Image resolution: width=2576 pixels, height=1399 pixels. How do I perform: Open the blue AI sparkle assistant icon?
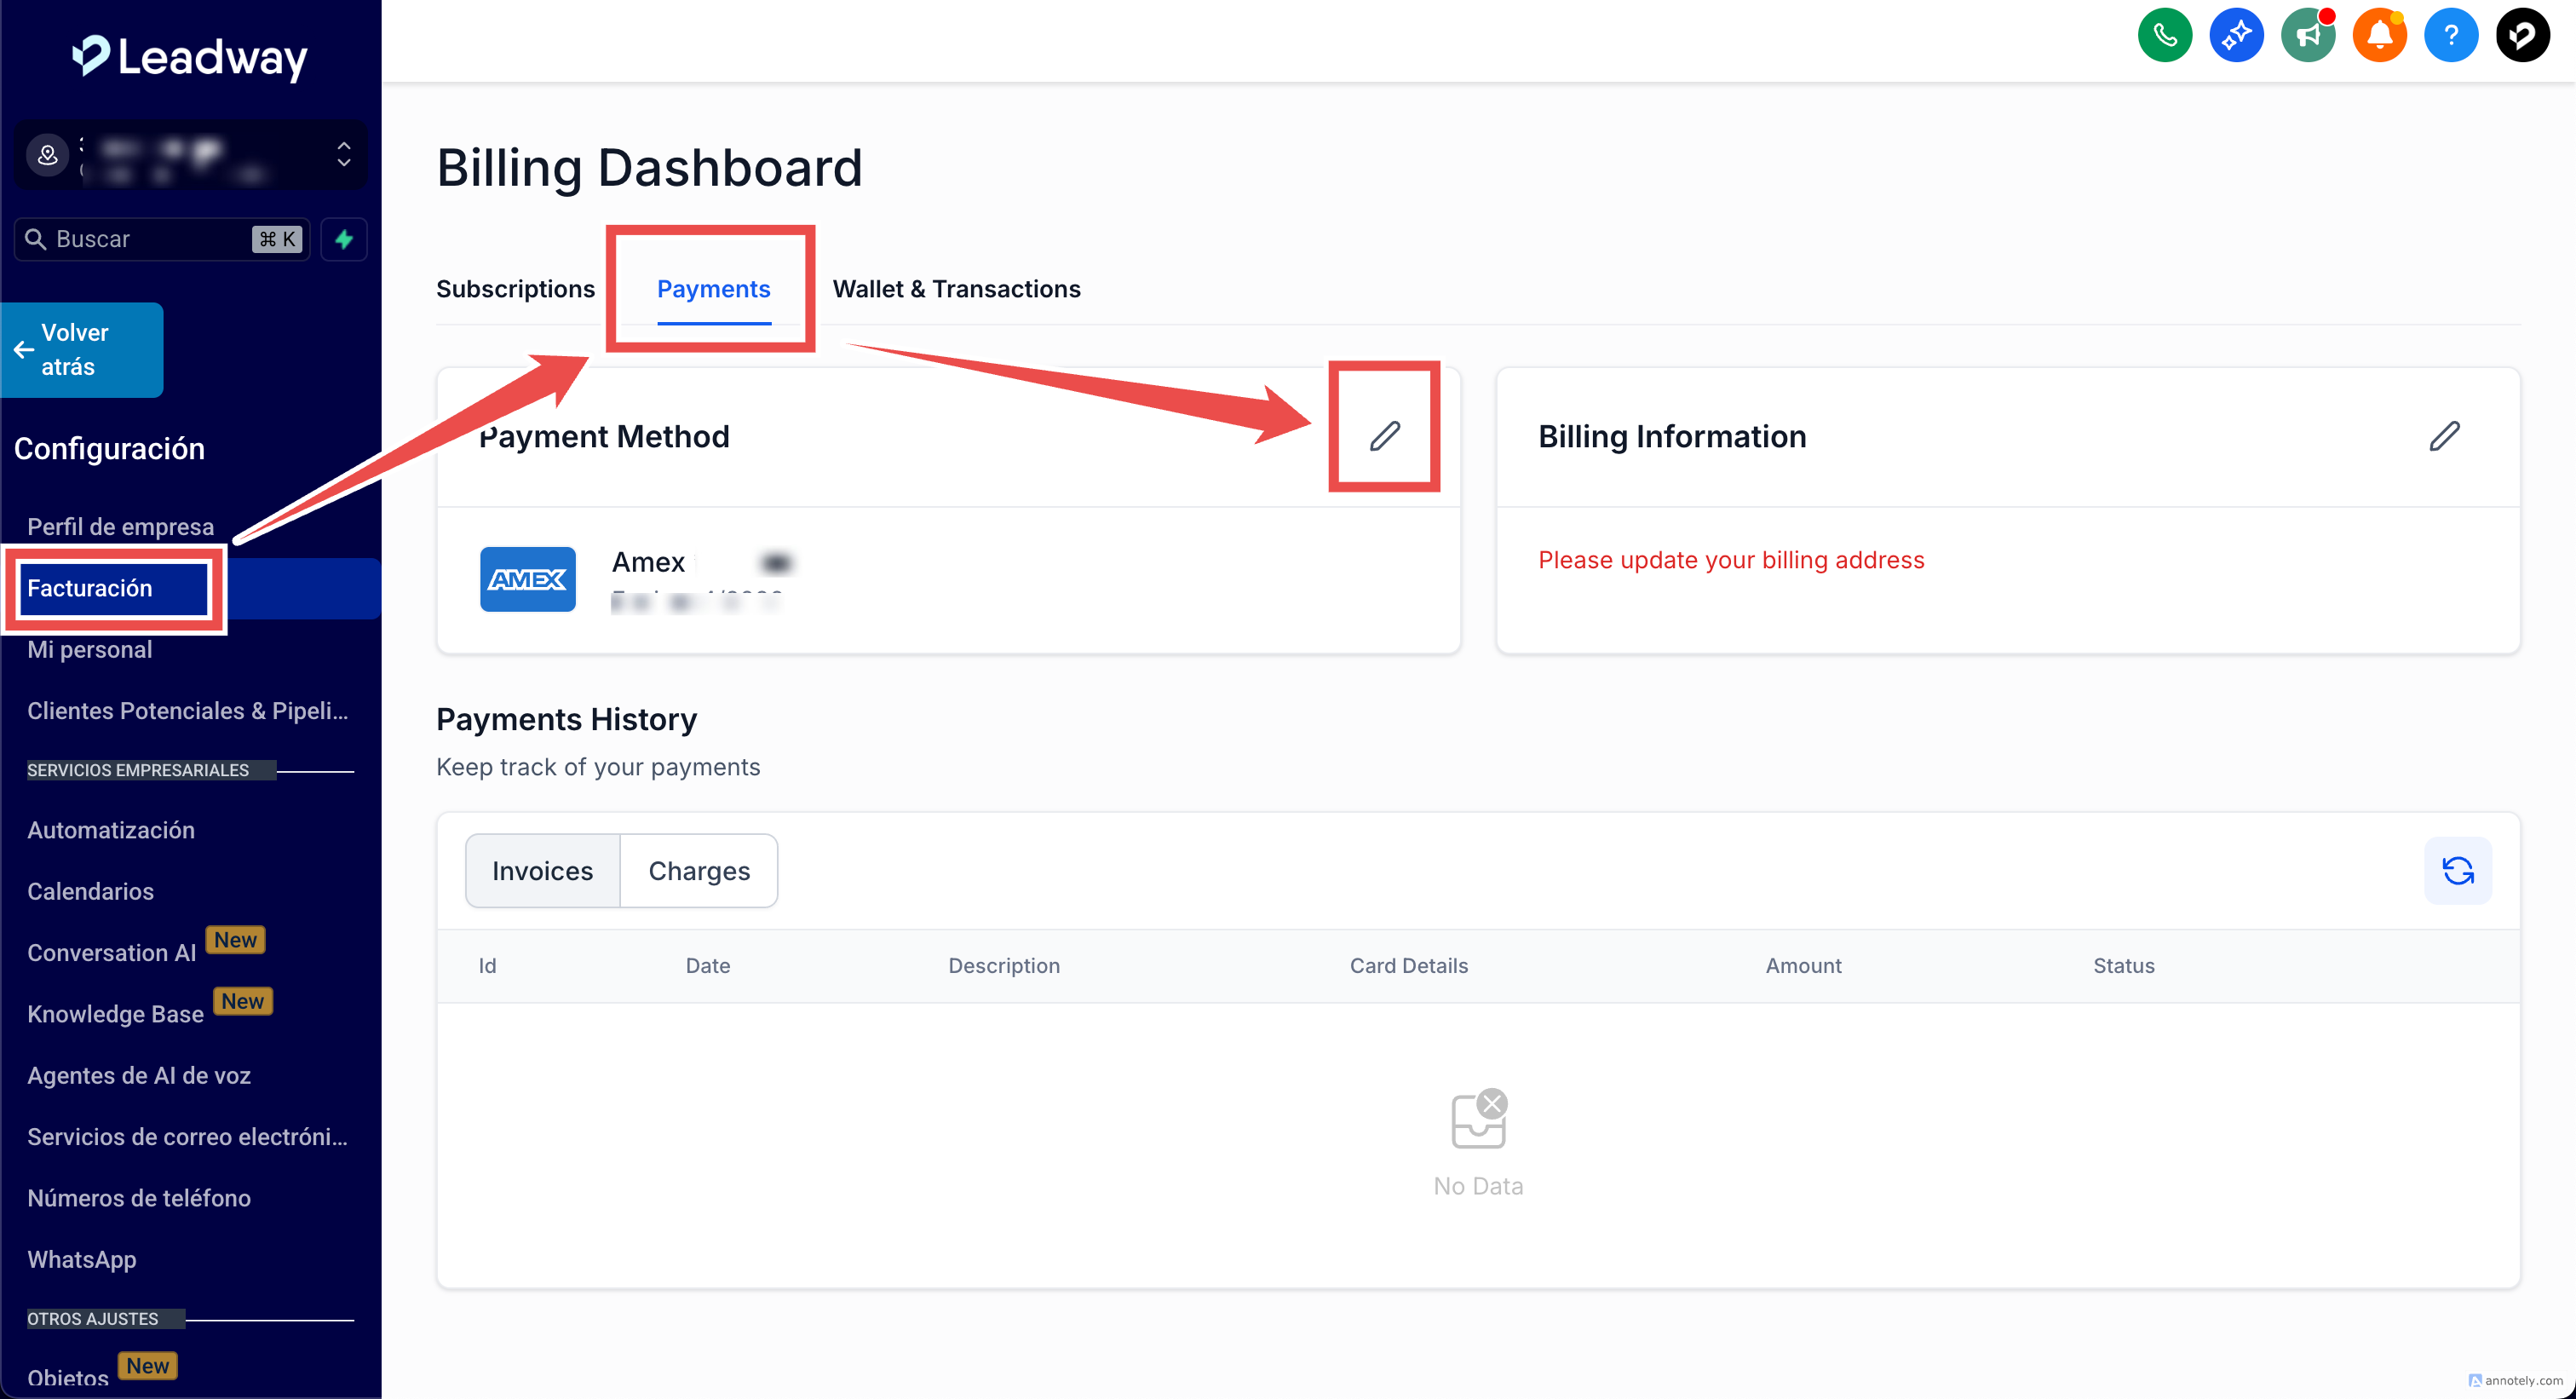[x=2236, y=36]
